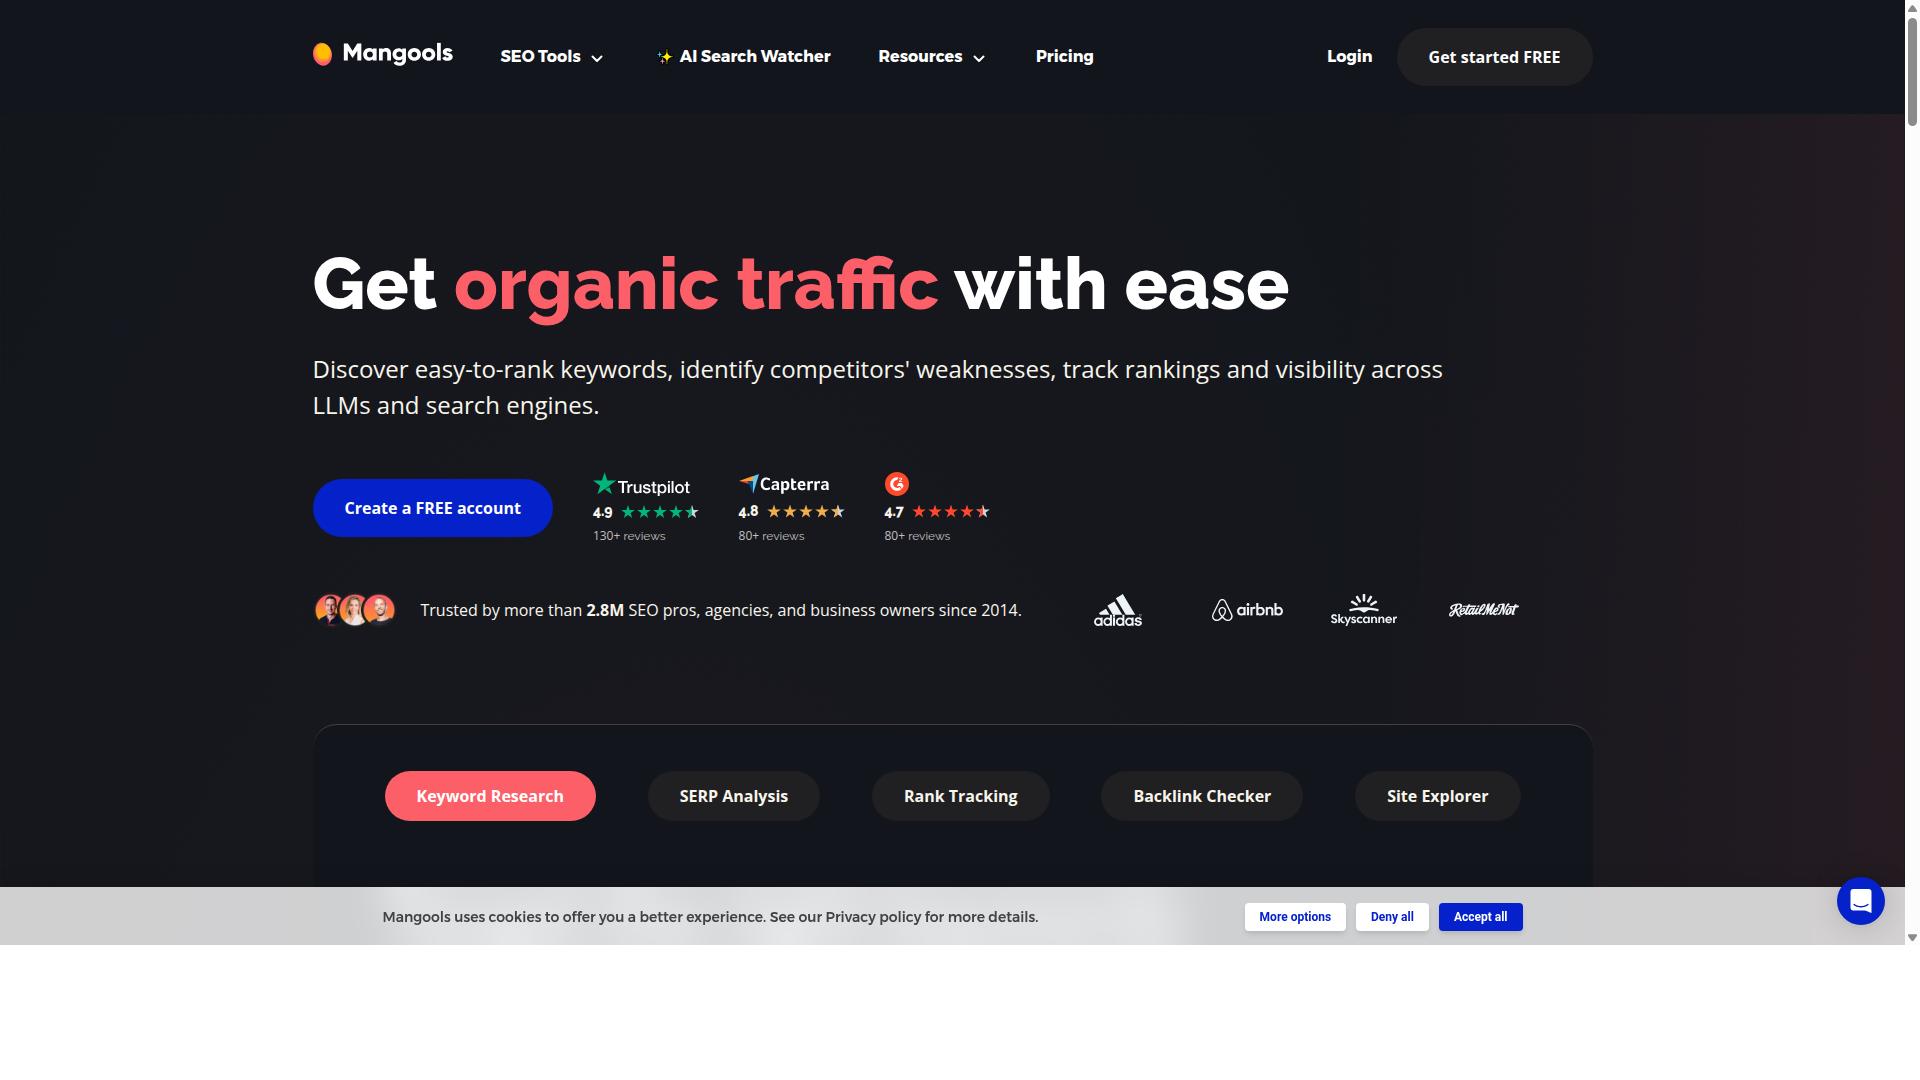1920x1080 pixels.
Task: Click the adidas logo
Action: [x=1117, y=610]
